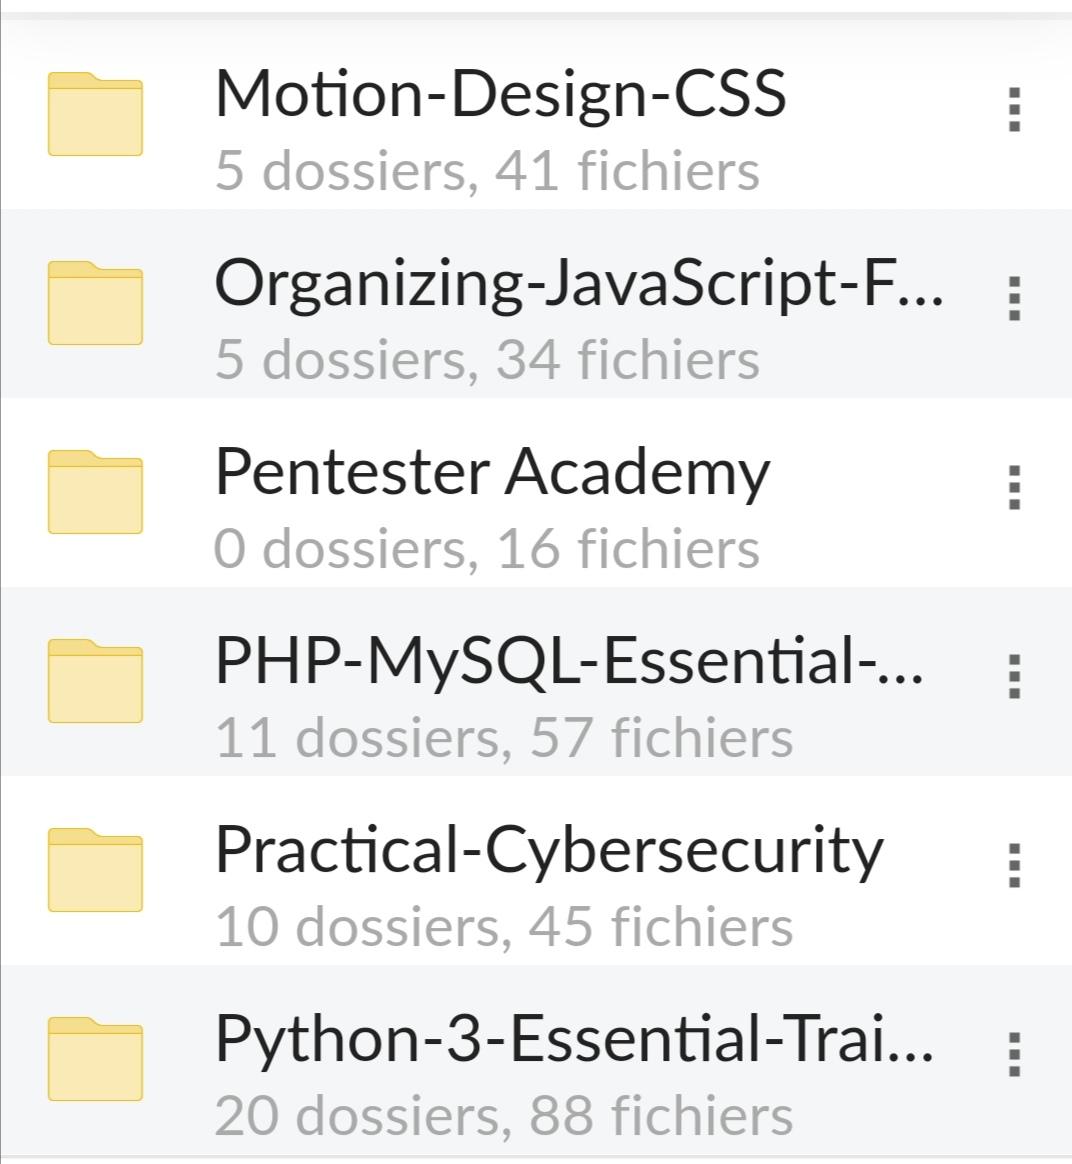Click the Organizing-JavaScript-F folder icon
This screenshot has width=1072, height=1164.
pos(96,303)
